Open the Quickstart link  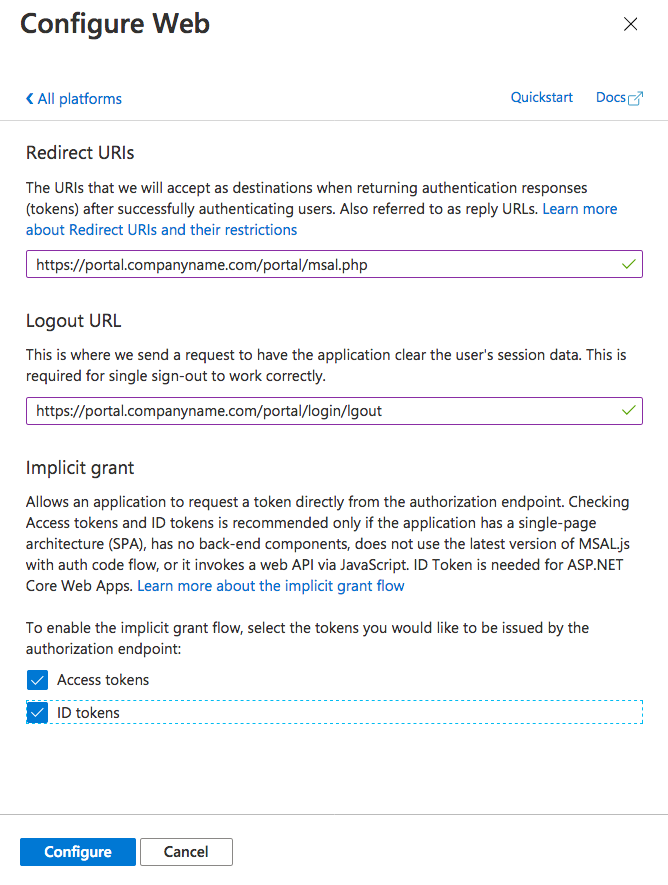[542, 97]
